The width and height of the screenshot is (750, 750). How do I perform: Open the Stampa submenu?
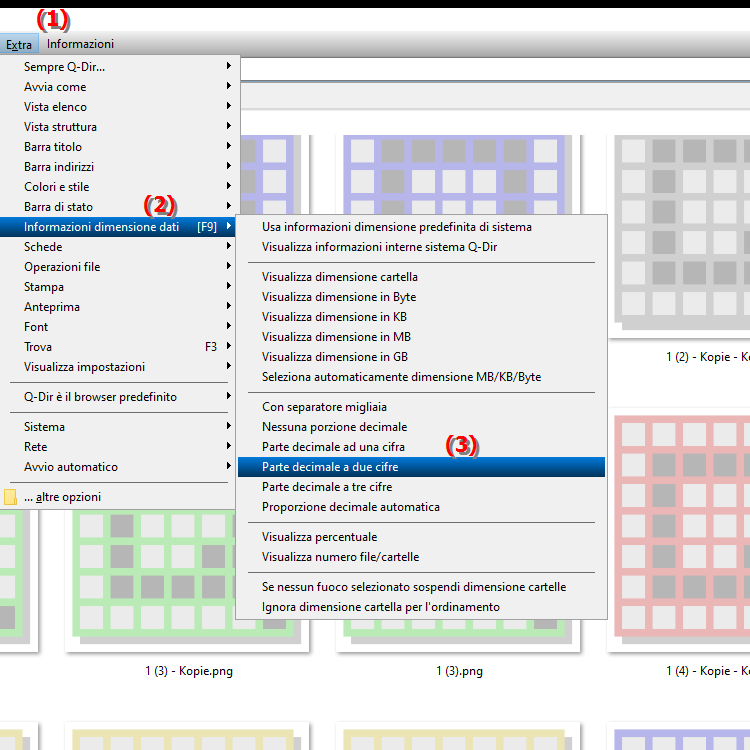click(x=118, y=287)
